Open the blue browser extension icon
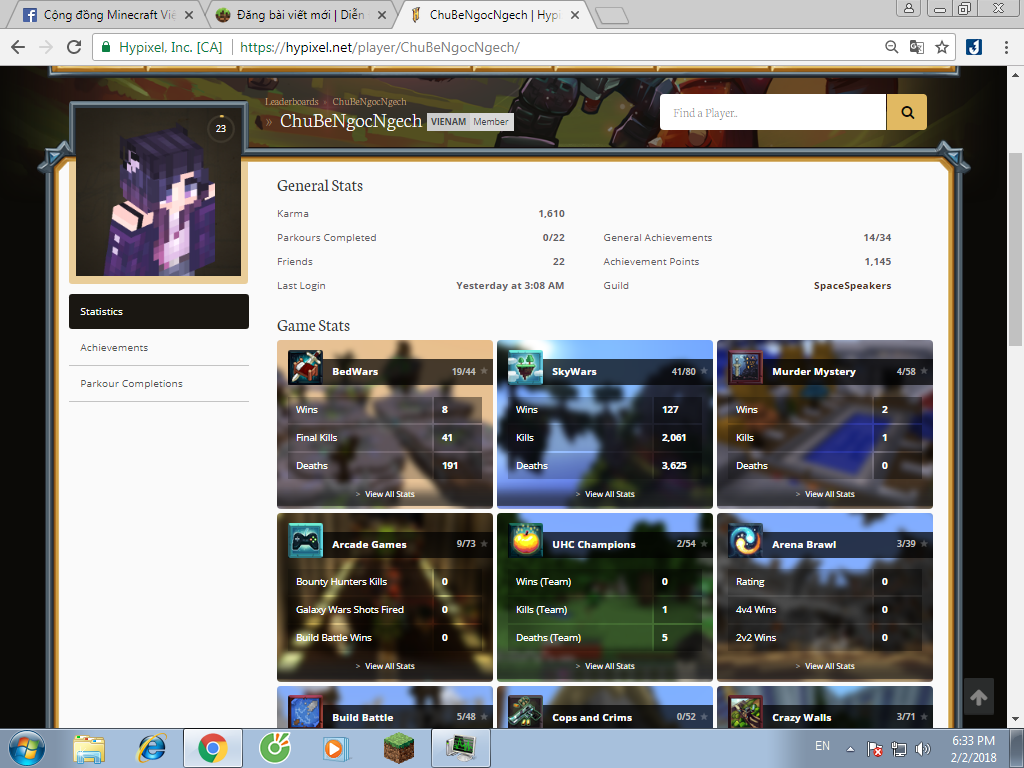The height and width of the screenshot is (768, 1024). tap(974, 47)
